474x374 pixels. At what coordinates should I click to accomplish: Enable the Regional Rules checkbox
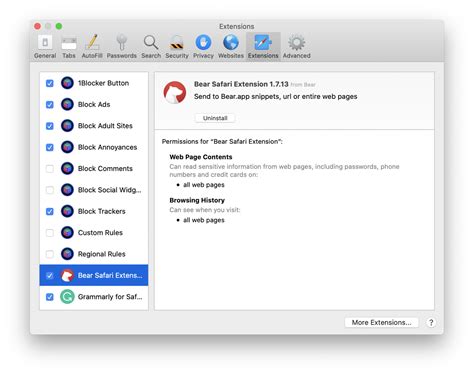(50, 254)
